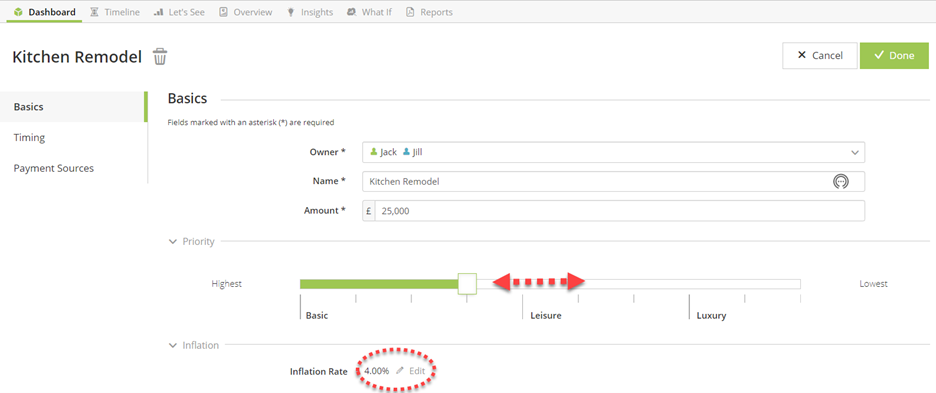This screenshot has height=393, width=936.
Task: Click the Timeline hourglass icon
Action: pos(94,12)
